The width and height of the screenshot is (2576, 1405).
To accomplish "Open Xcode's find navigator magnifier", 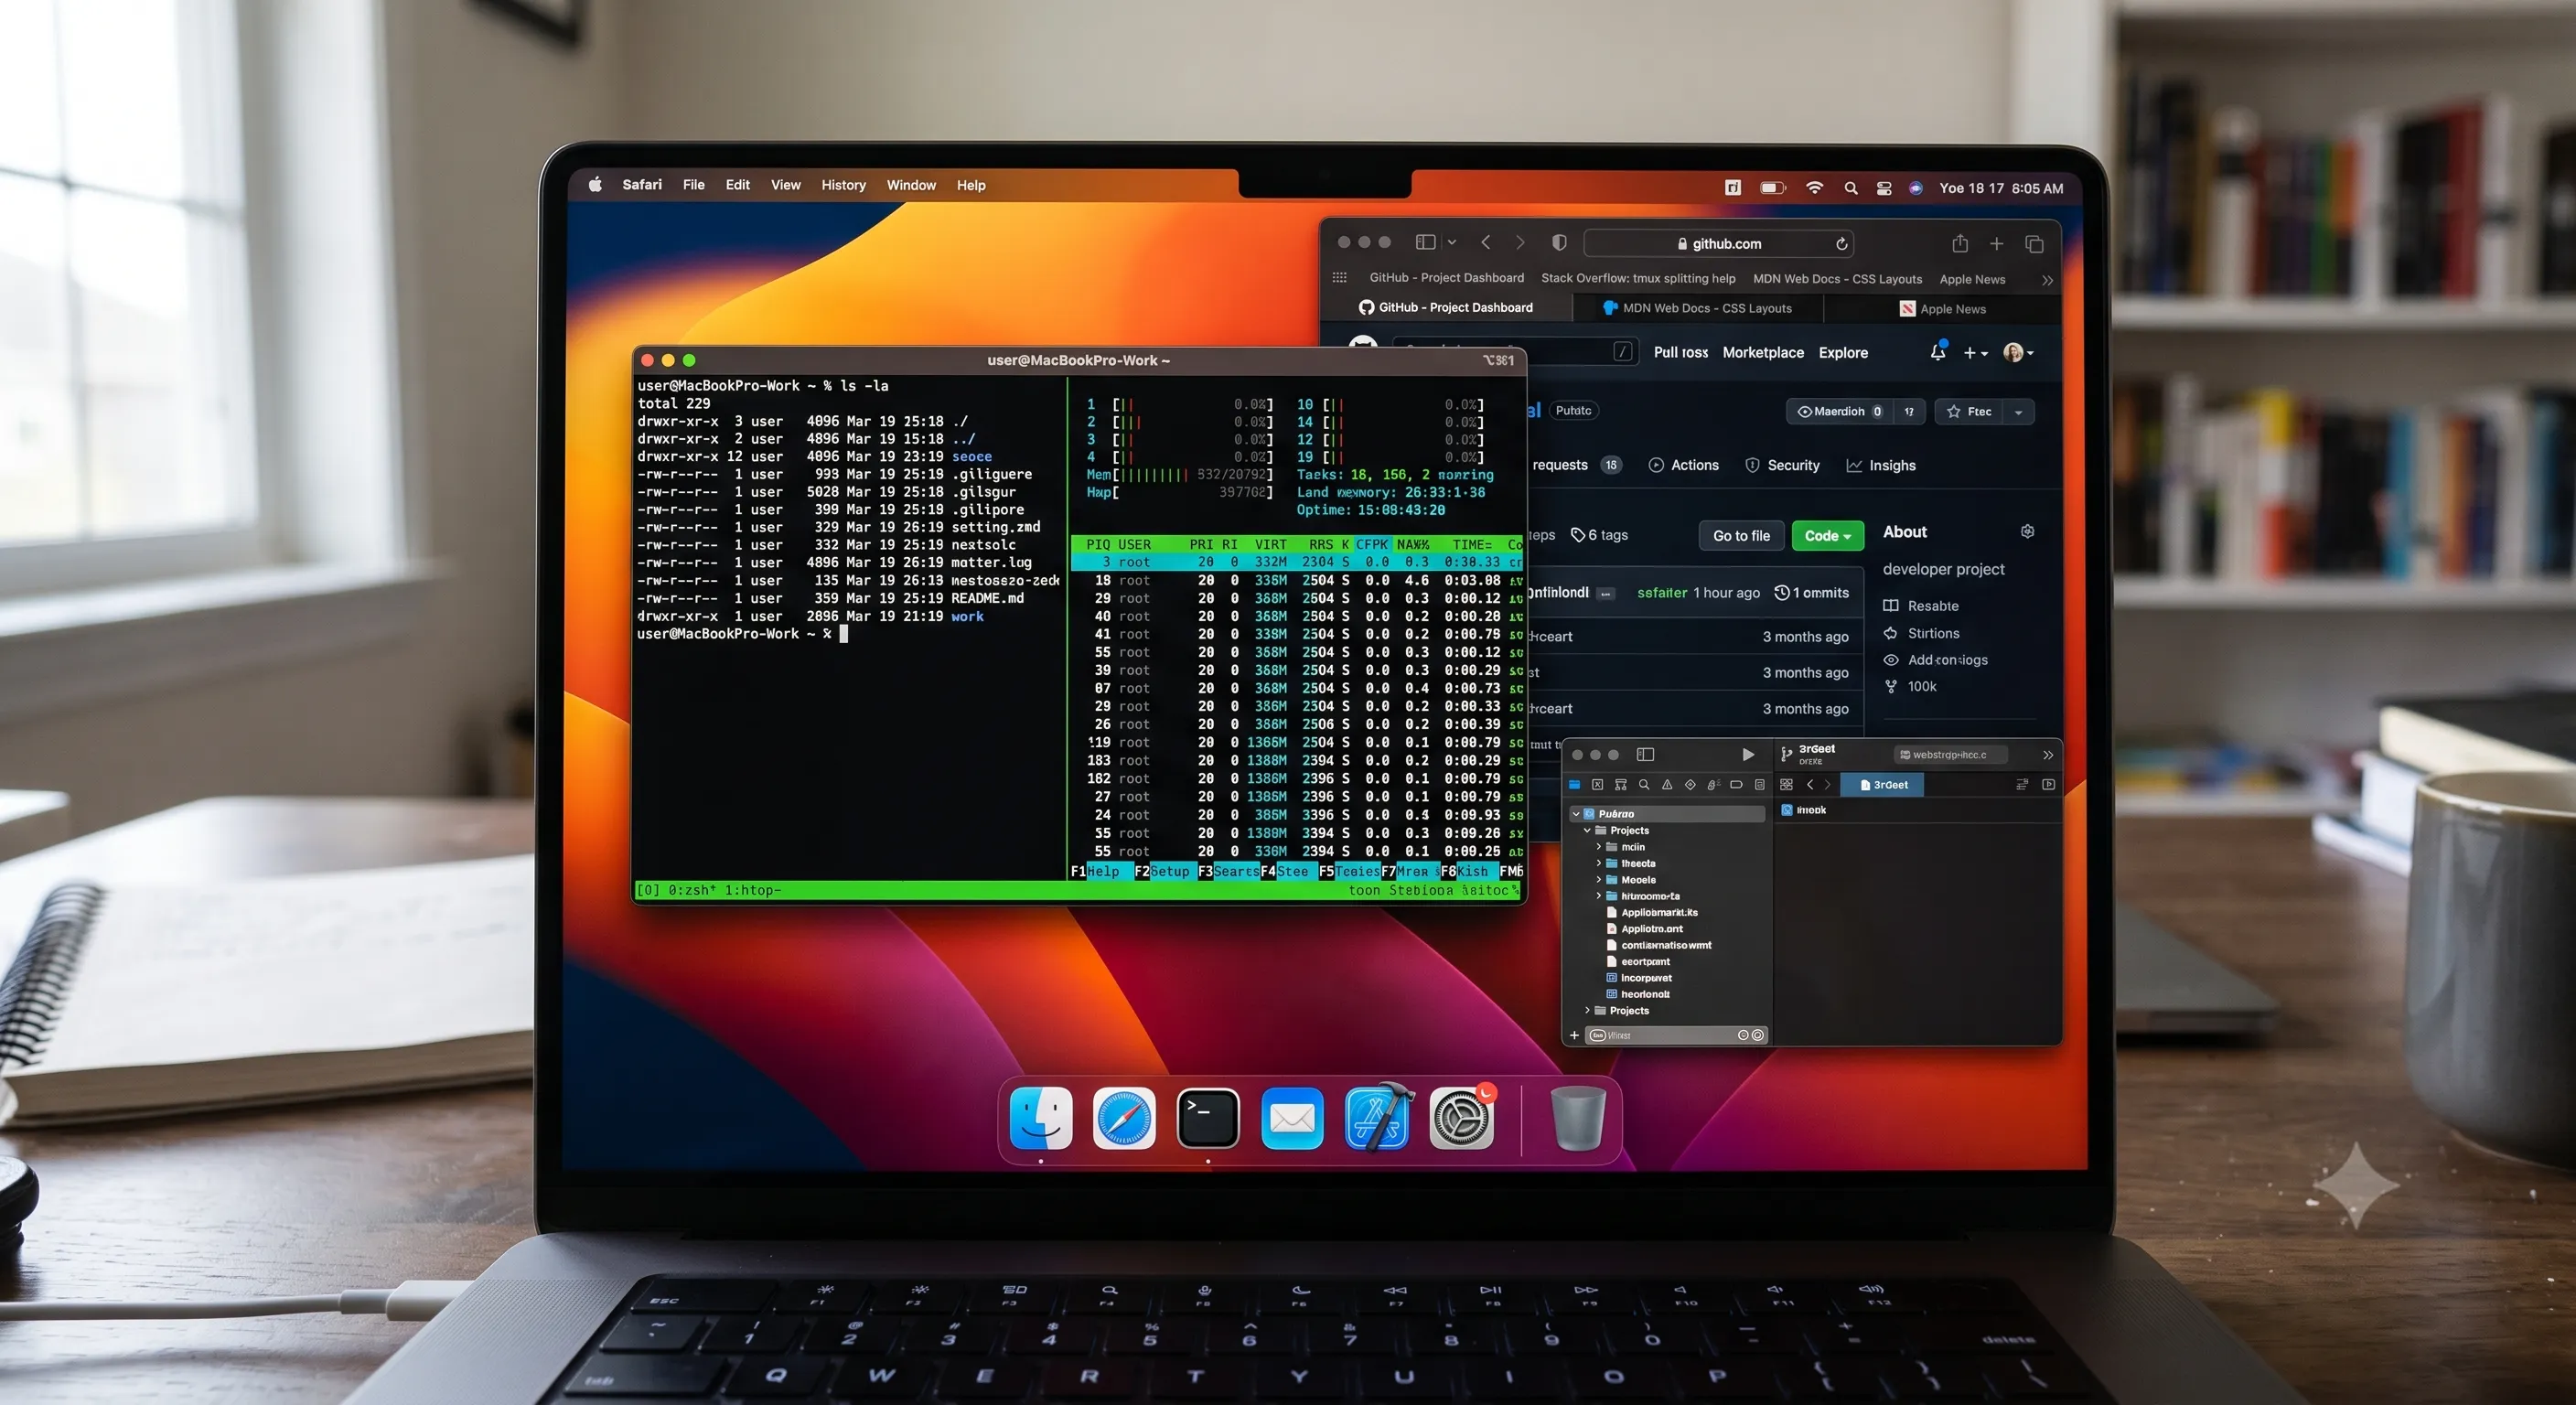I will (x=1644, y=785).
